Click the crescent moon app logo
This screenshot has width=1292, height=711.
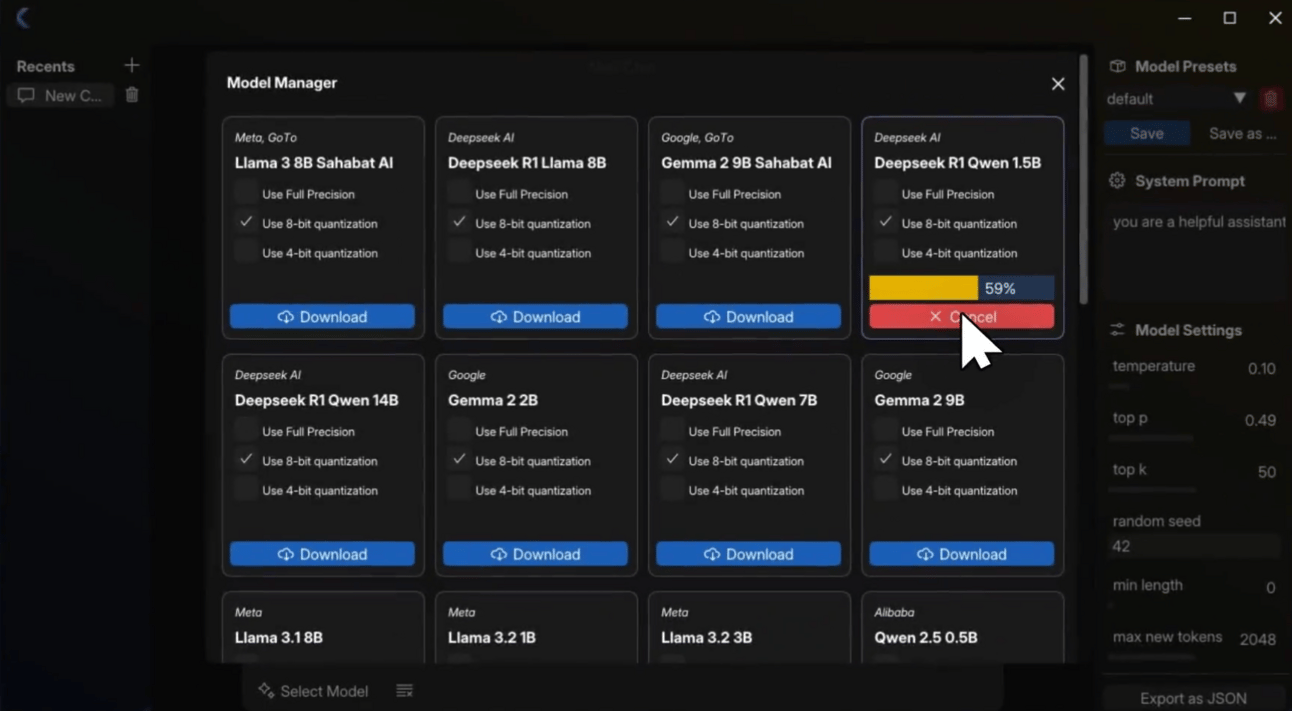[x=24, y=17]
